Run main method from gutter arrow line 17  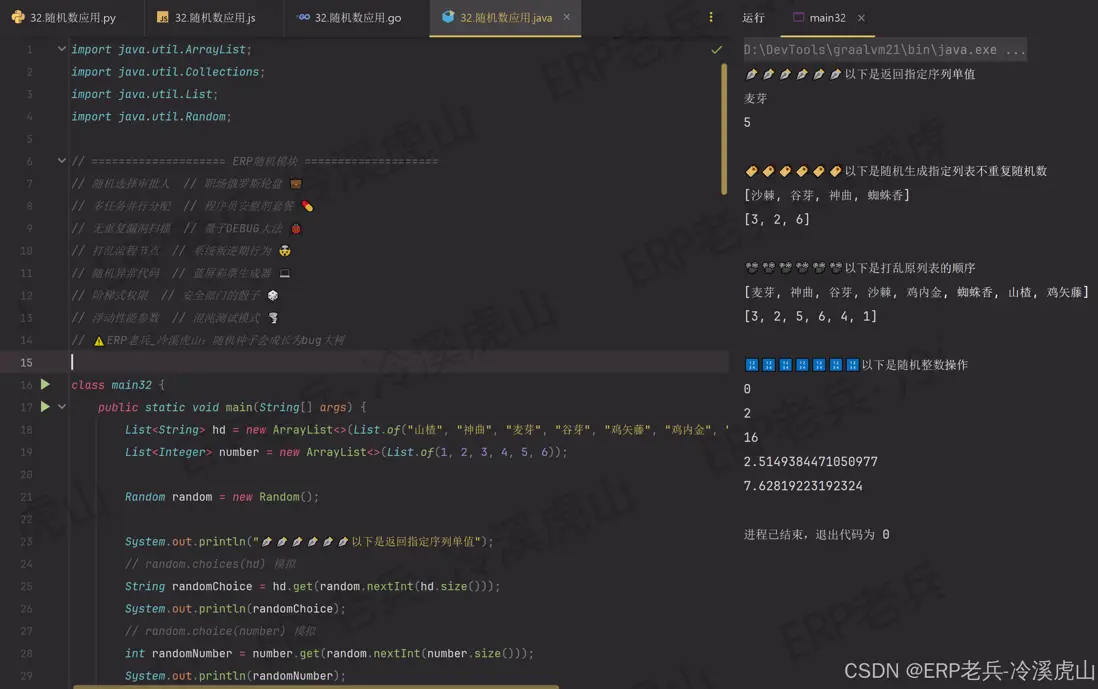click(x=45, y=407)
